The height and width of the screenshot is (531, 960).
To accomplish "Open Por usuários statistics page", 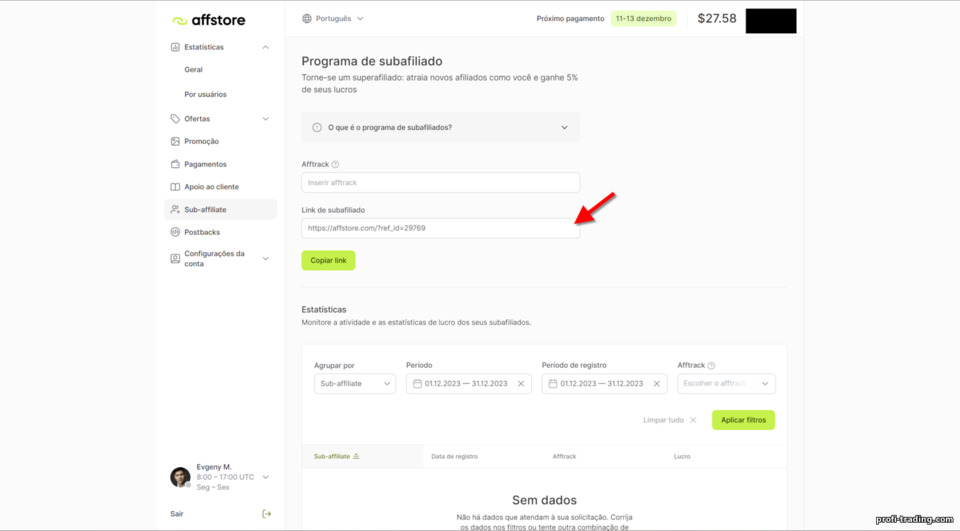I will click(x=205, y=94).
